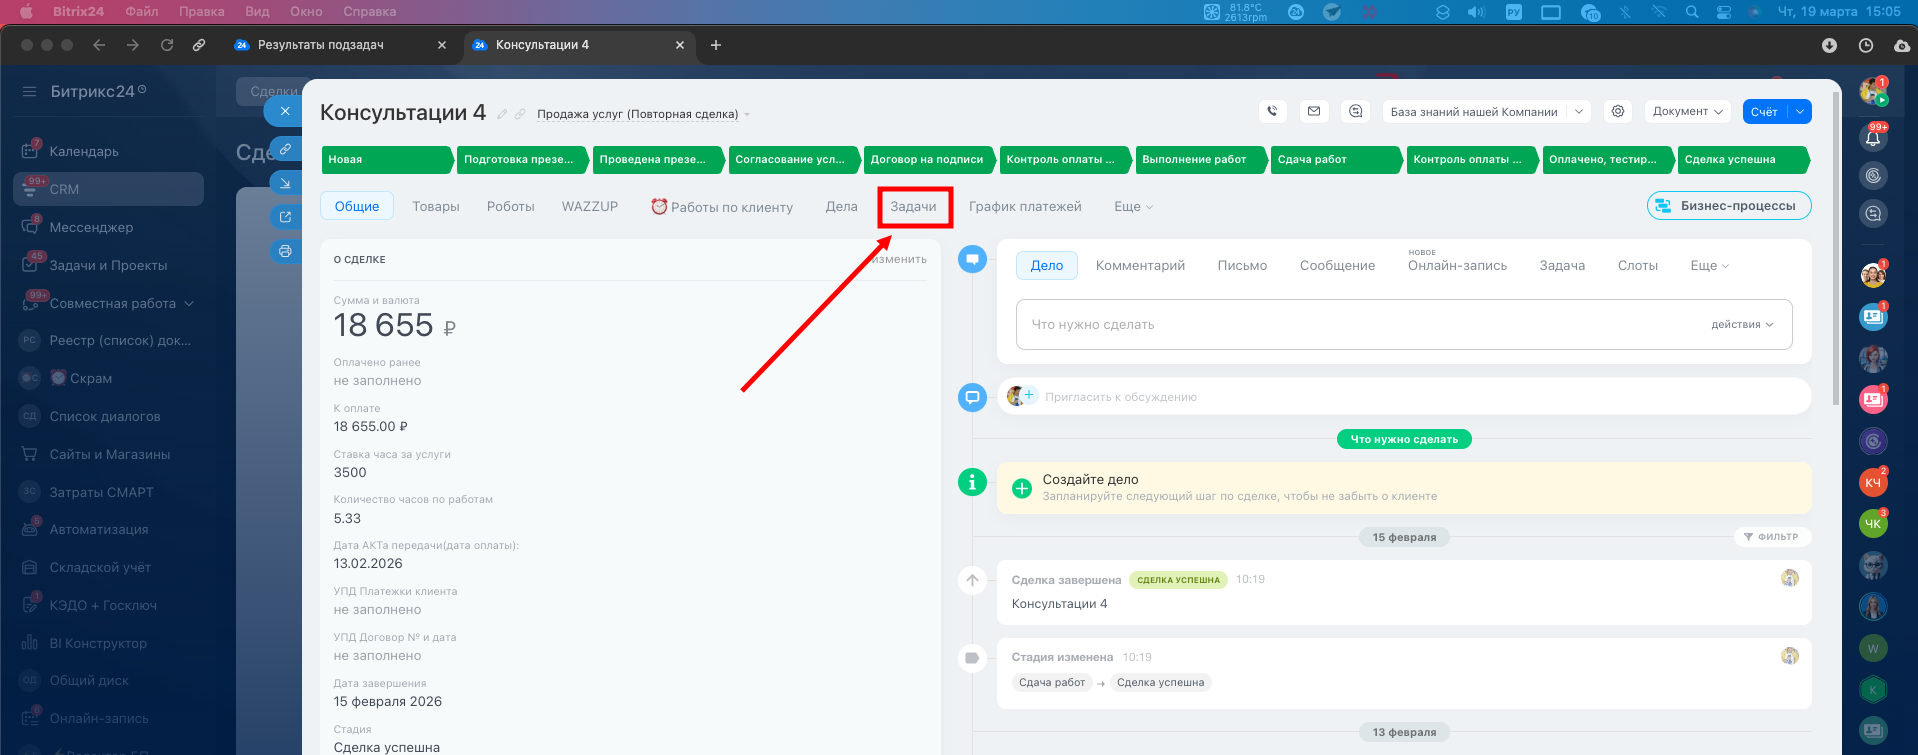Click the volume icon in macOS menu bar
The image size is (1918, 755).
point(1476,12)
